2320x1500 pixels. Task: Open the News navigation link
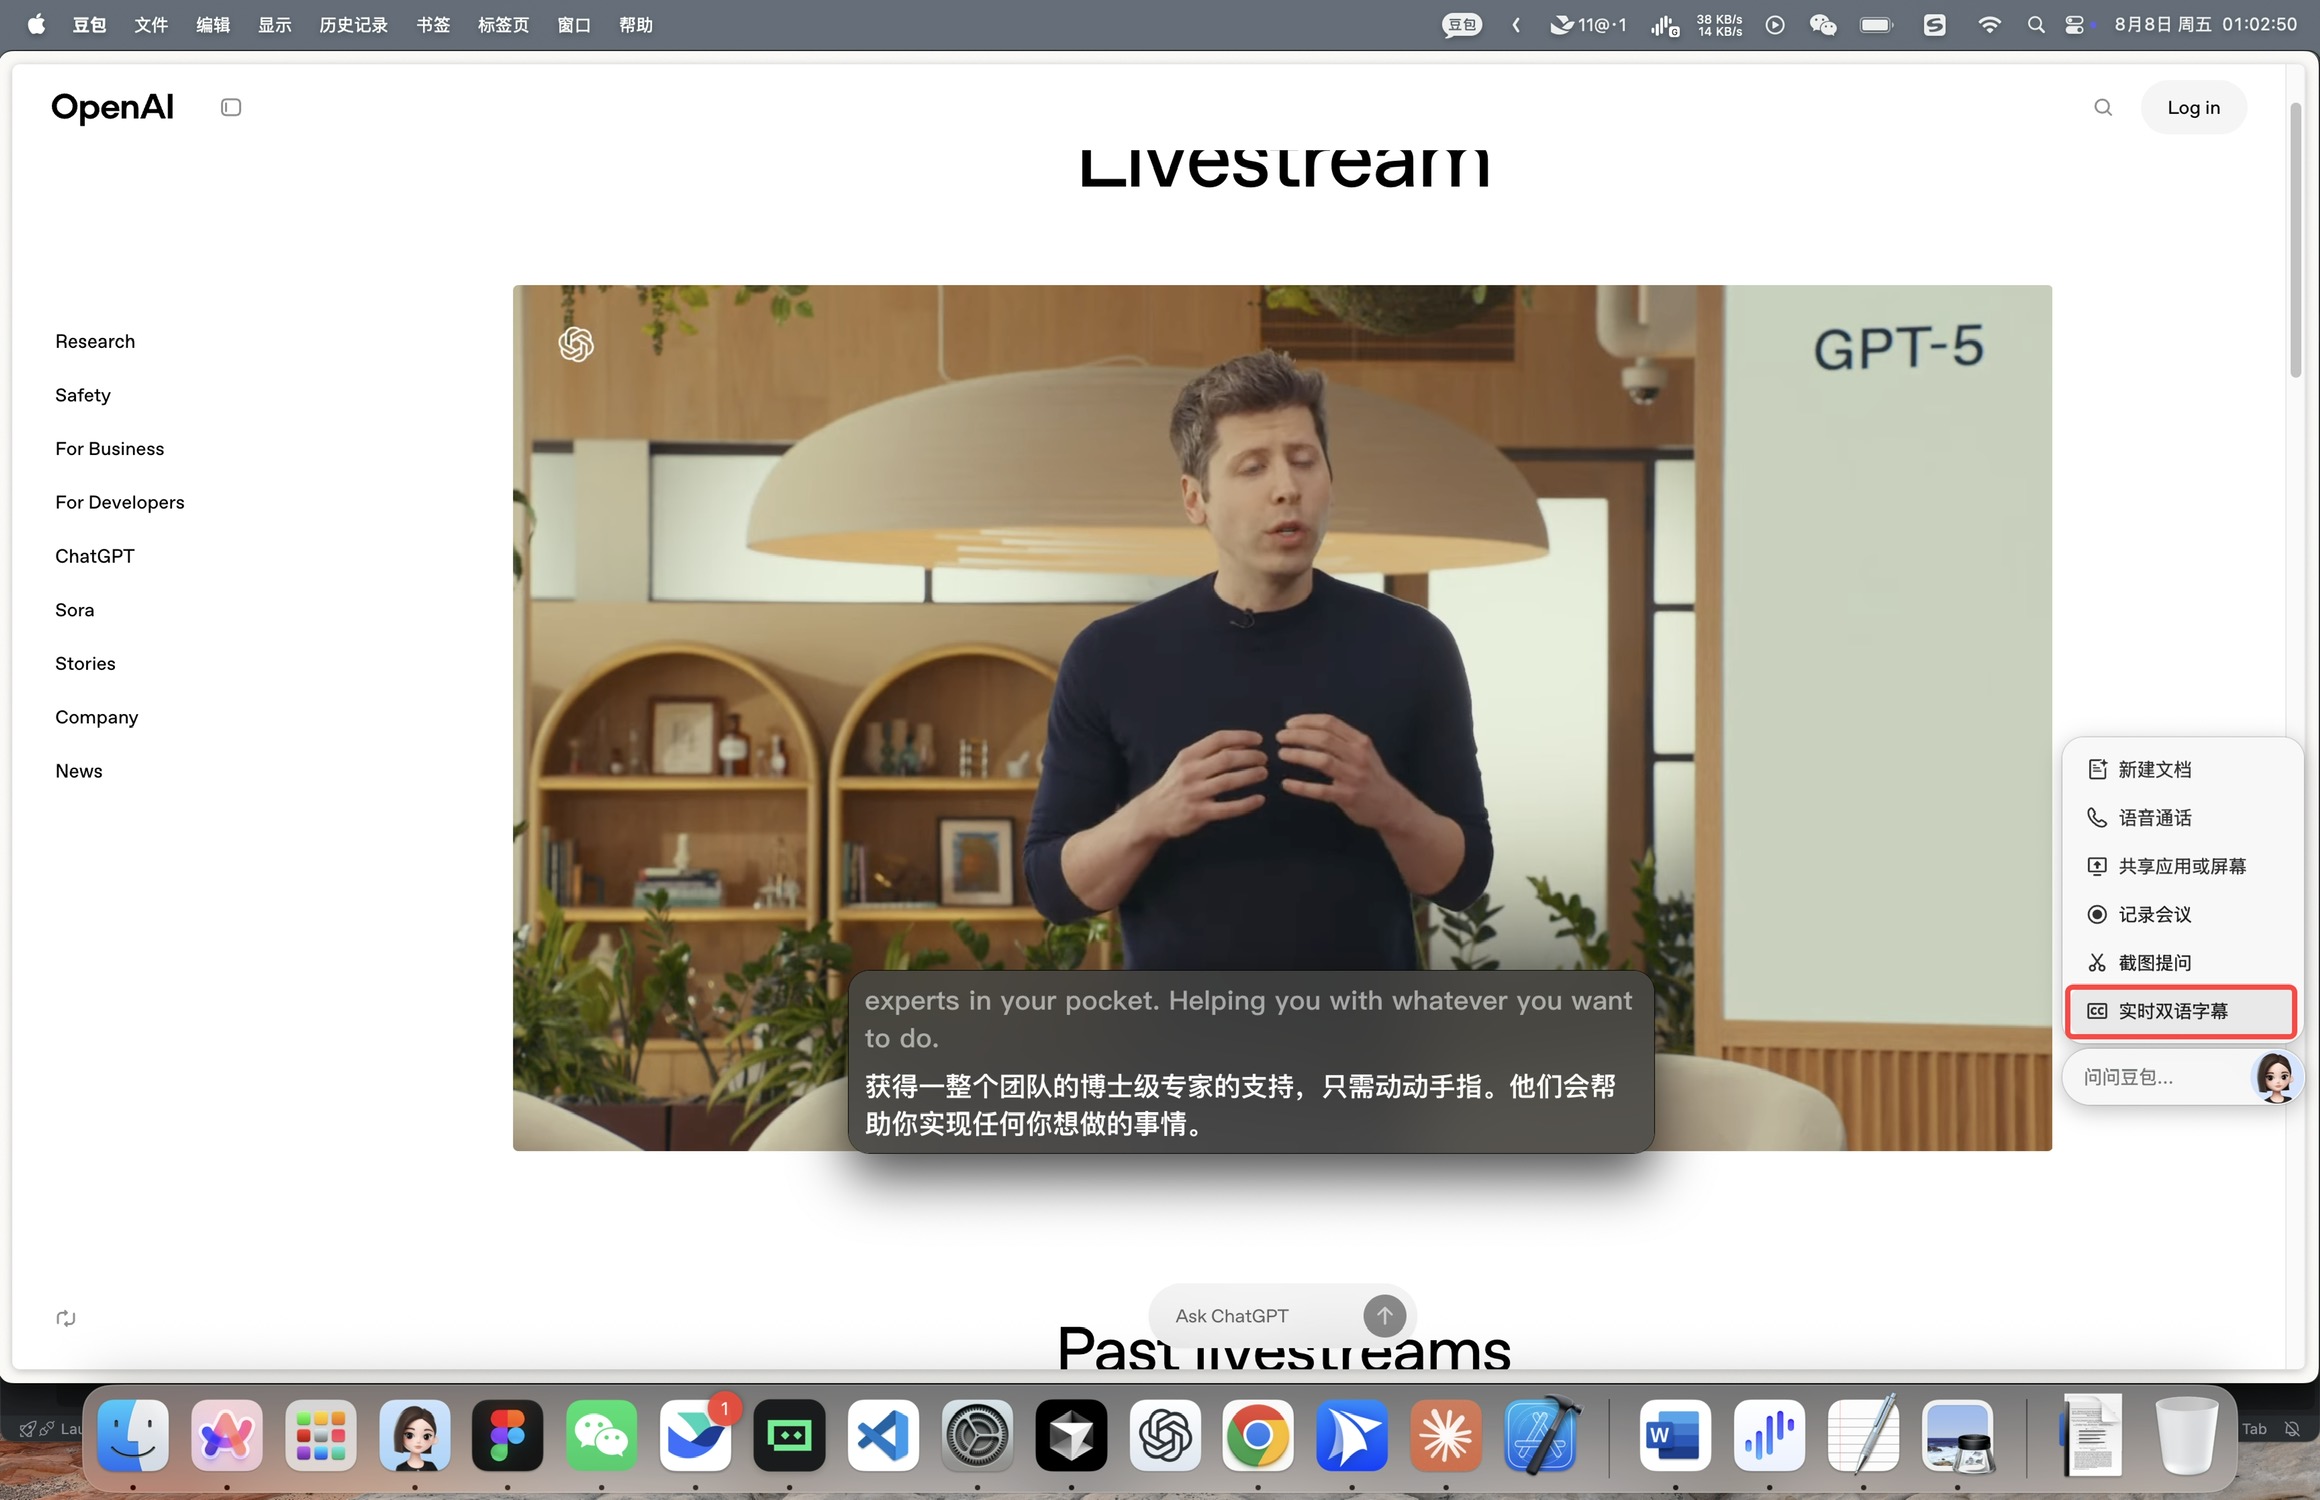click(79, 771)
